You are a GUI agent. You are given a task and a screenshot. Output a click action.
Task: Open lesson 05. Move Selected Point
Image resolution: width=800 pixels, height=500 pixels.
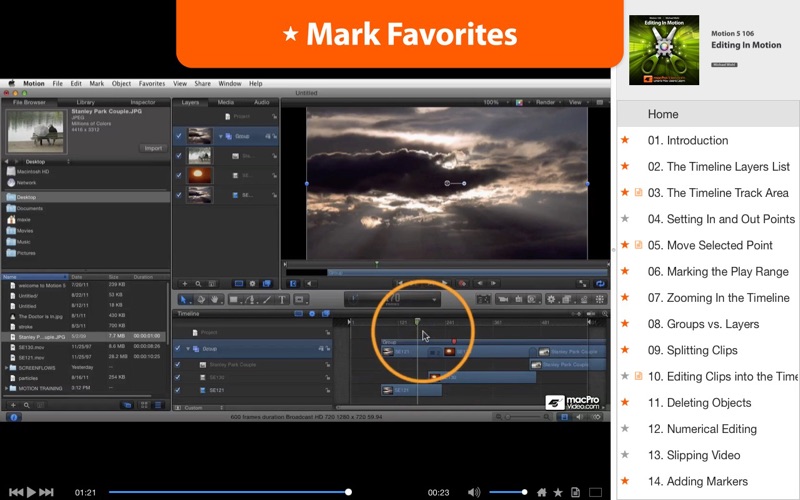point(708,245)
